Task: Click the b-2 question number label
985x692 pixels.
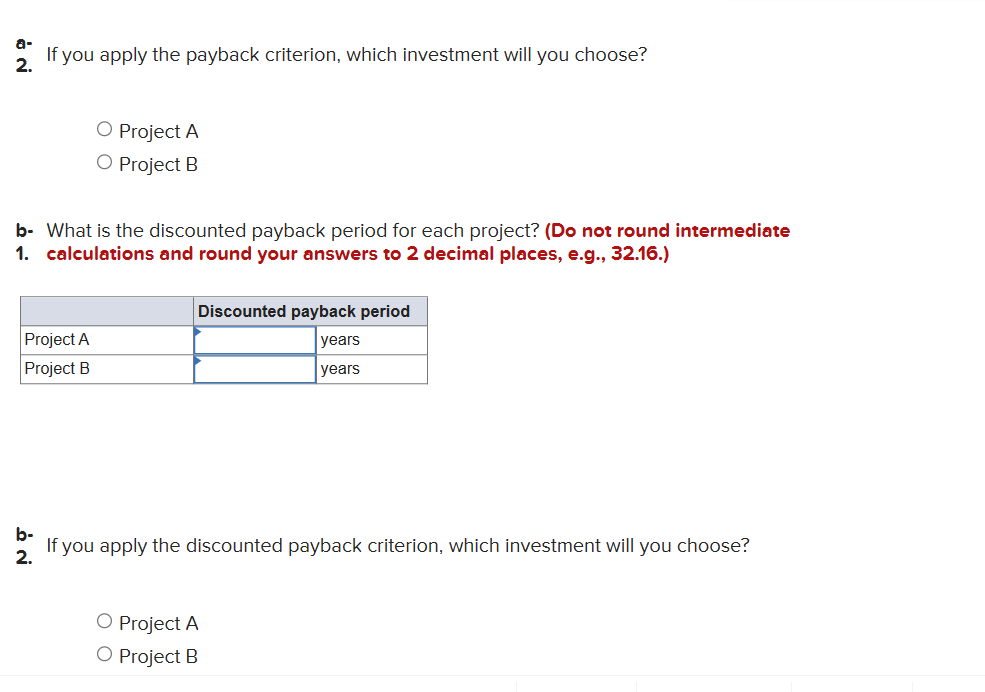Action: (x=23, y=546)
